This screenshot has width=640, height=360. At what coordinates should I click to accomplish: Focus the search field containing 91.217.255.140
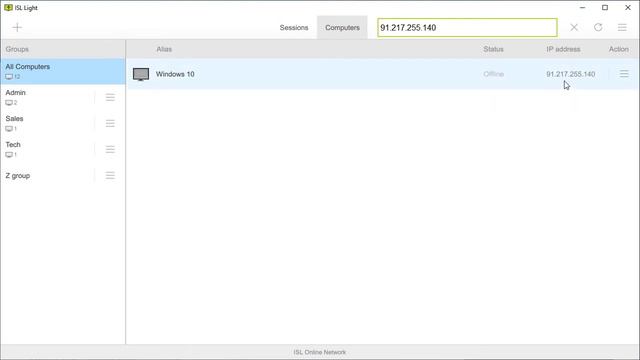(467, 27)
